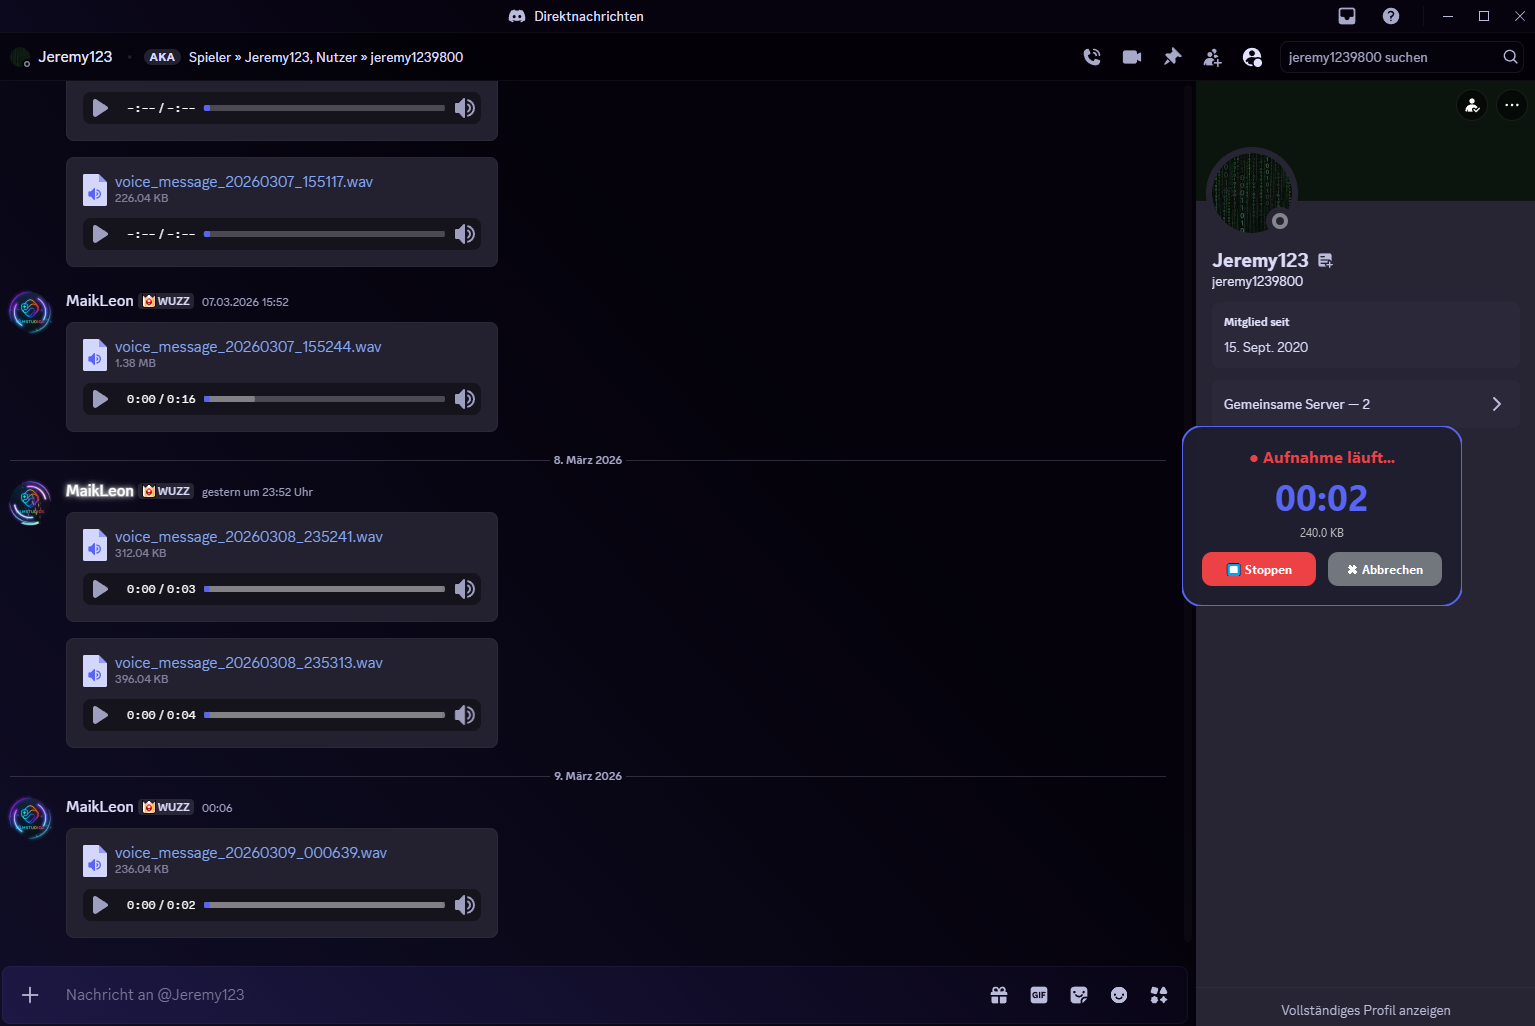
Task: Click MaikLeon username on 00:06 message
Action: click(100, 807)
